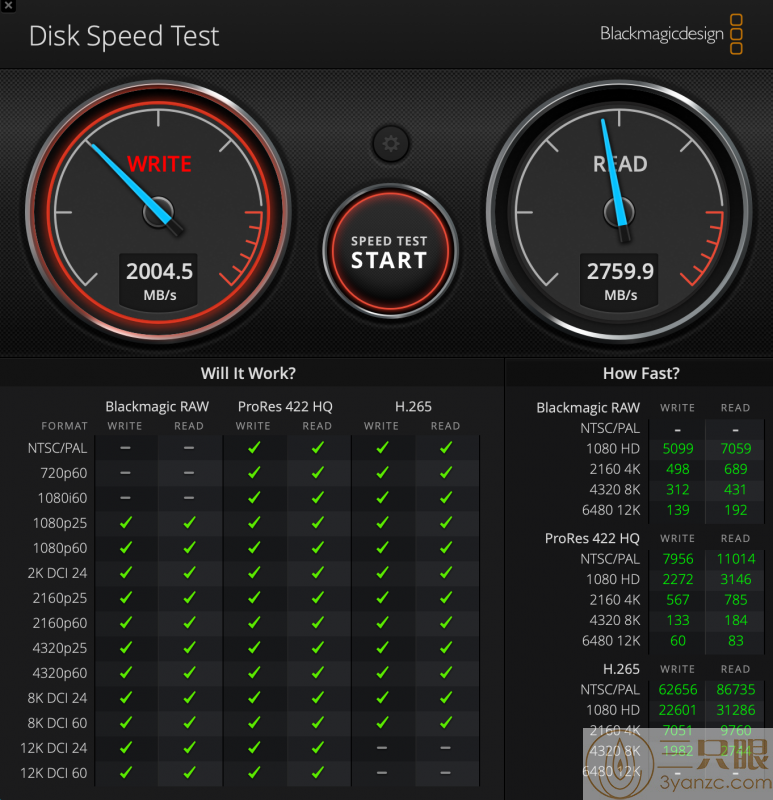The image size is (773, 800).
Task: Click the 1080p60 Blackmagic RAW read checkmark
Action: tap(189, 548)
